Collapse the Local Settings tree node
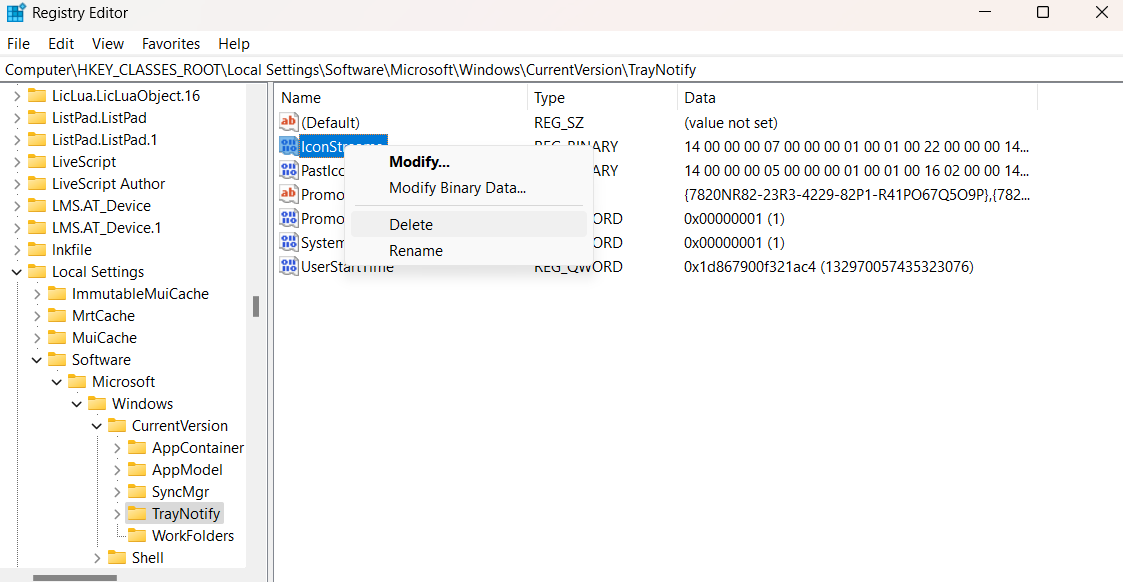This screenshot has height=582, width=1123. [16, 272]
